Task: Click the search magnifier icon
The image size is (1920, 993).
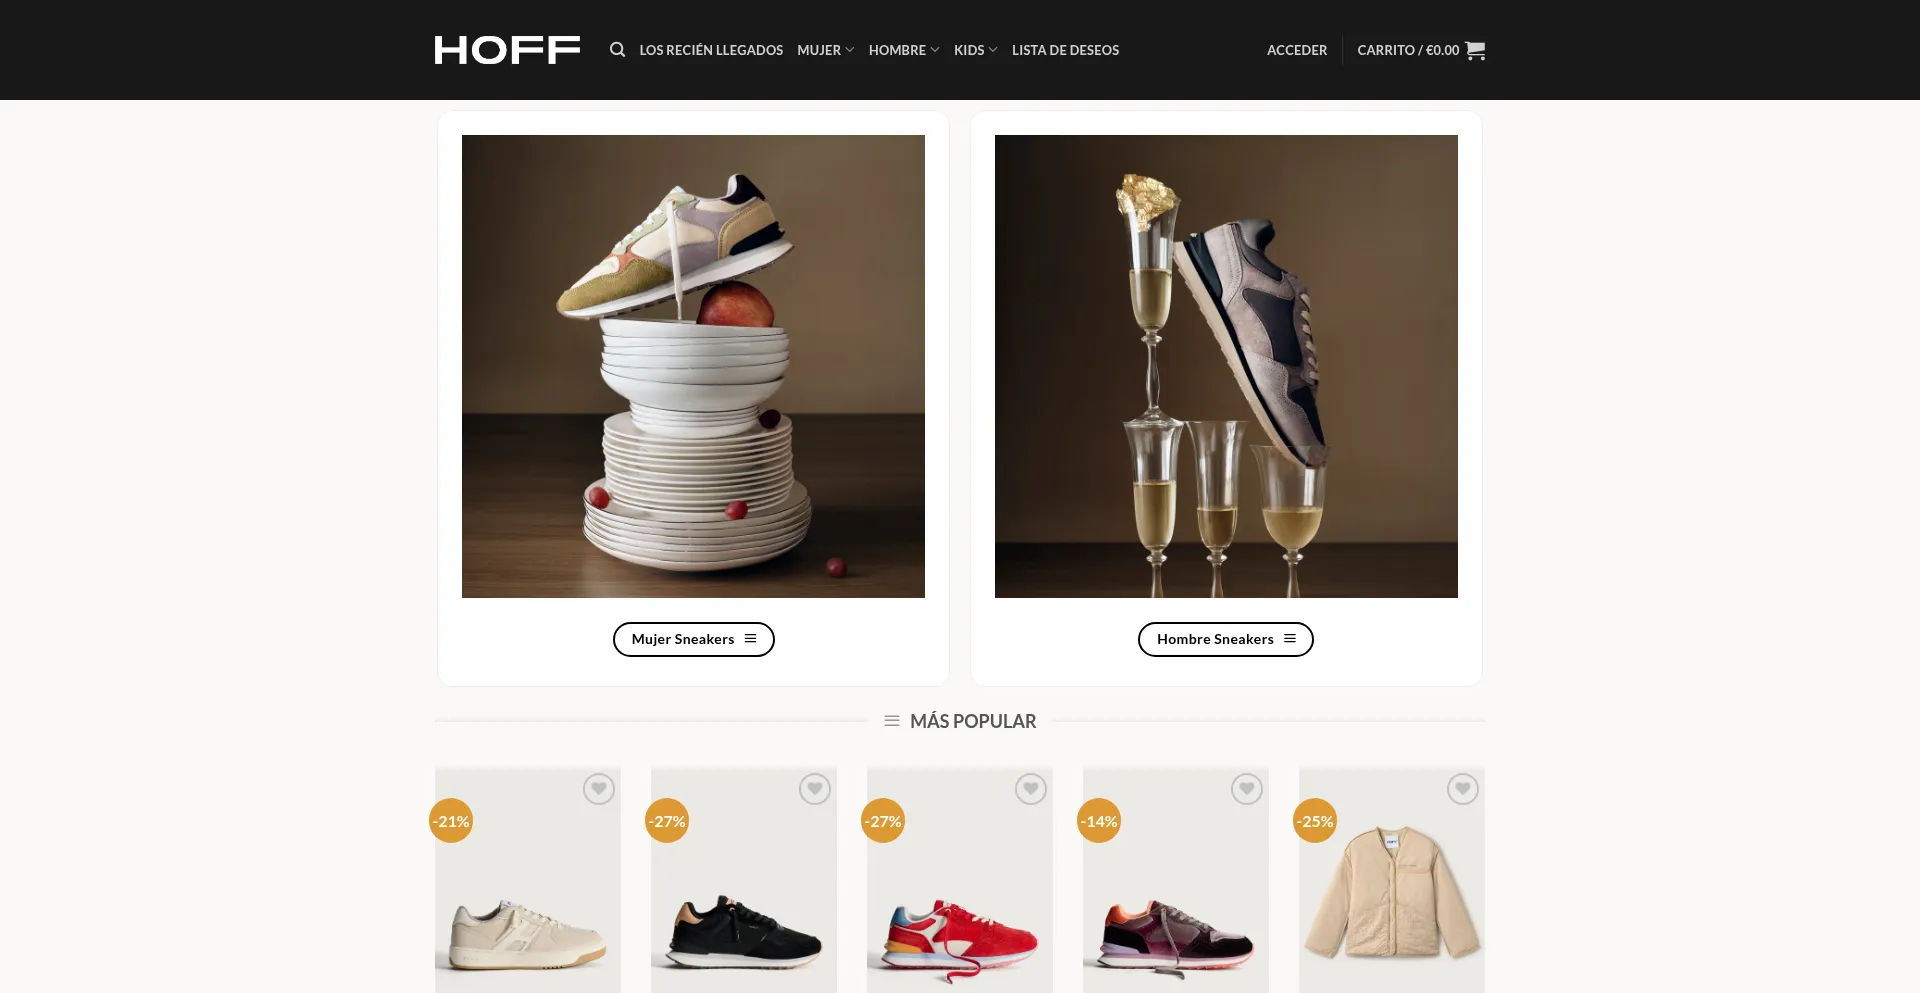Action: point(617,50)
